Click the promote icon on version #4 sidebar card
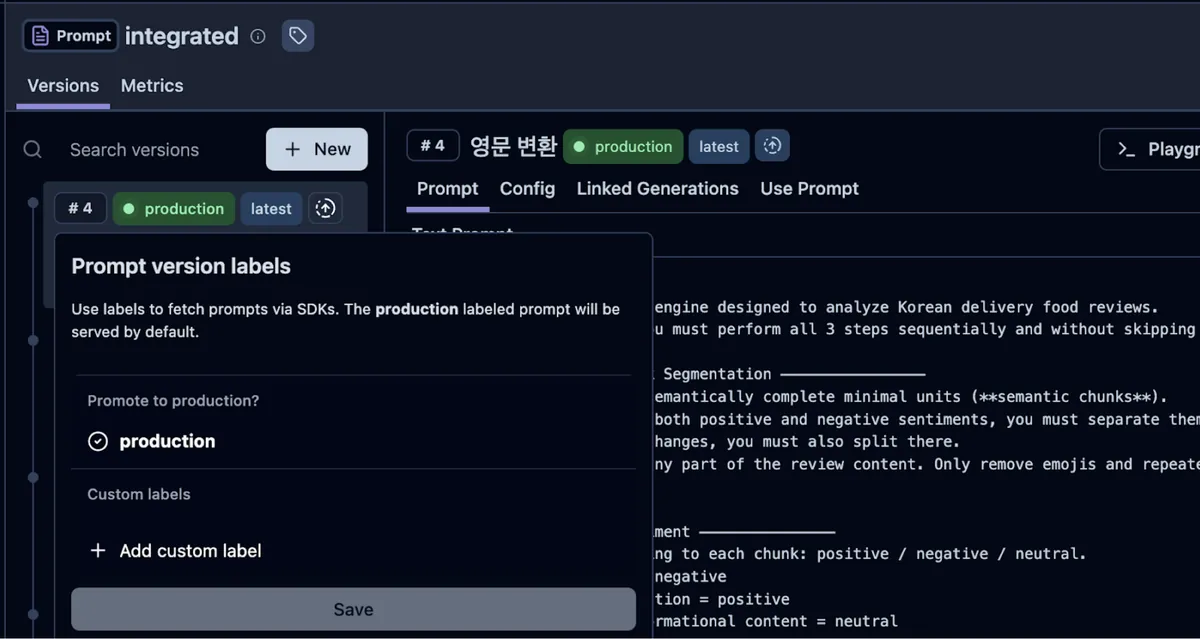1200x639 pixels. coord(326,208)
